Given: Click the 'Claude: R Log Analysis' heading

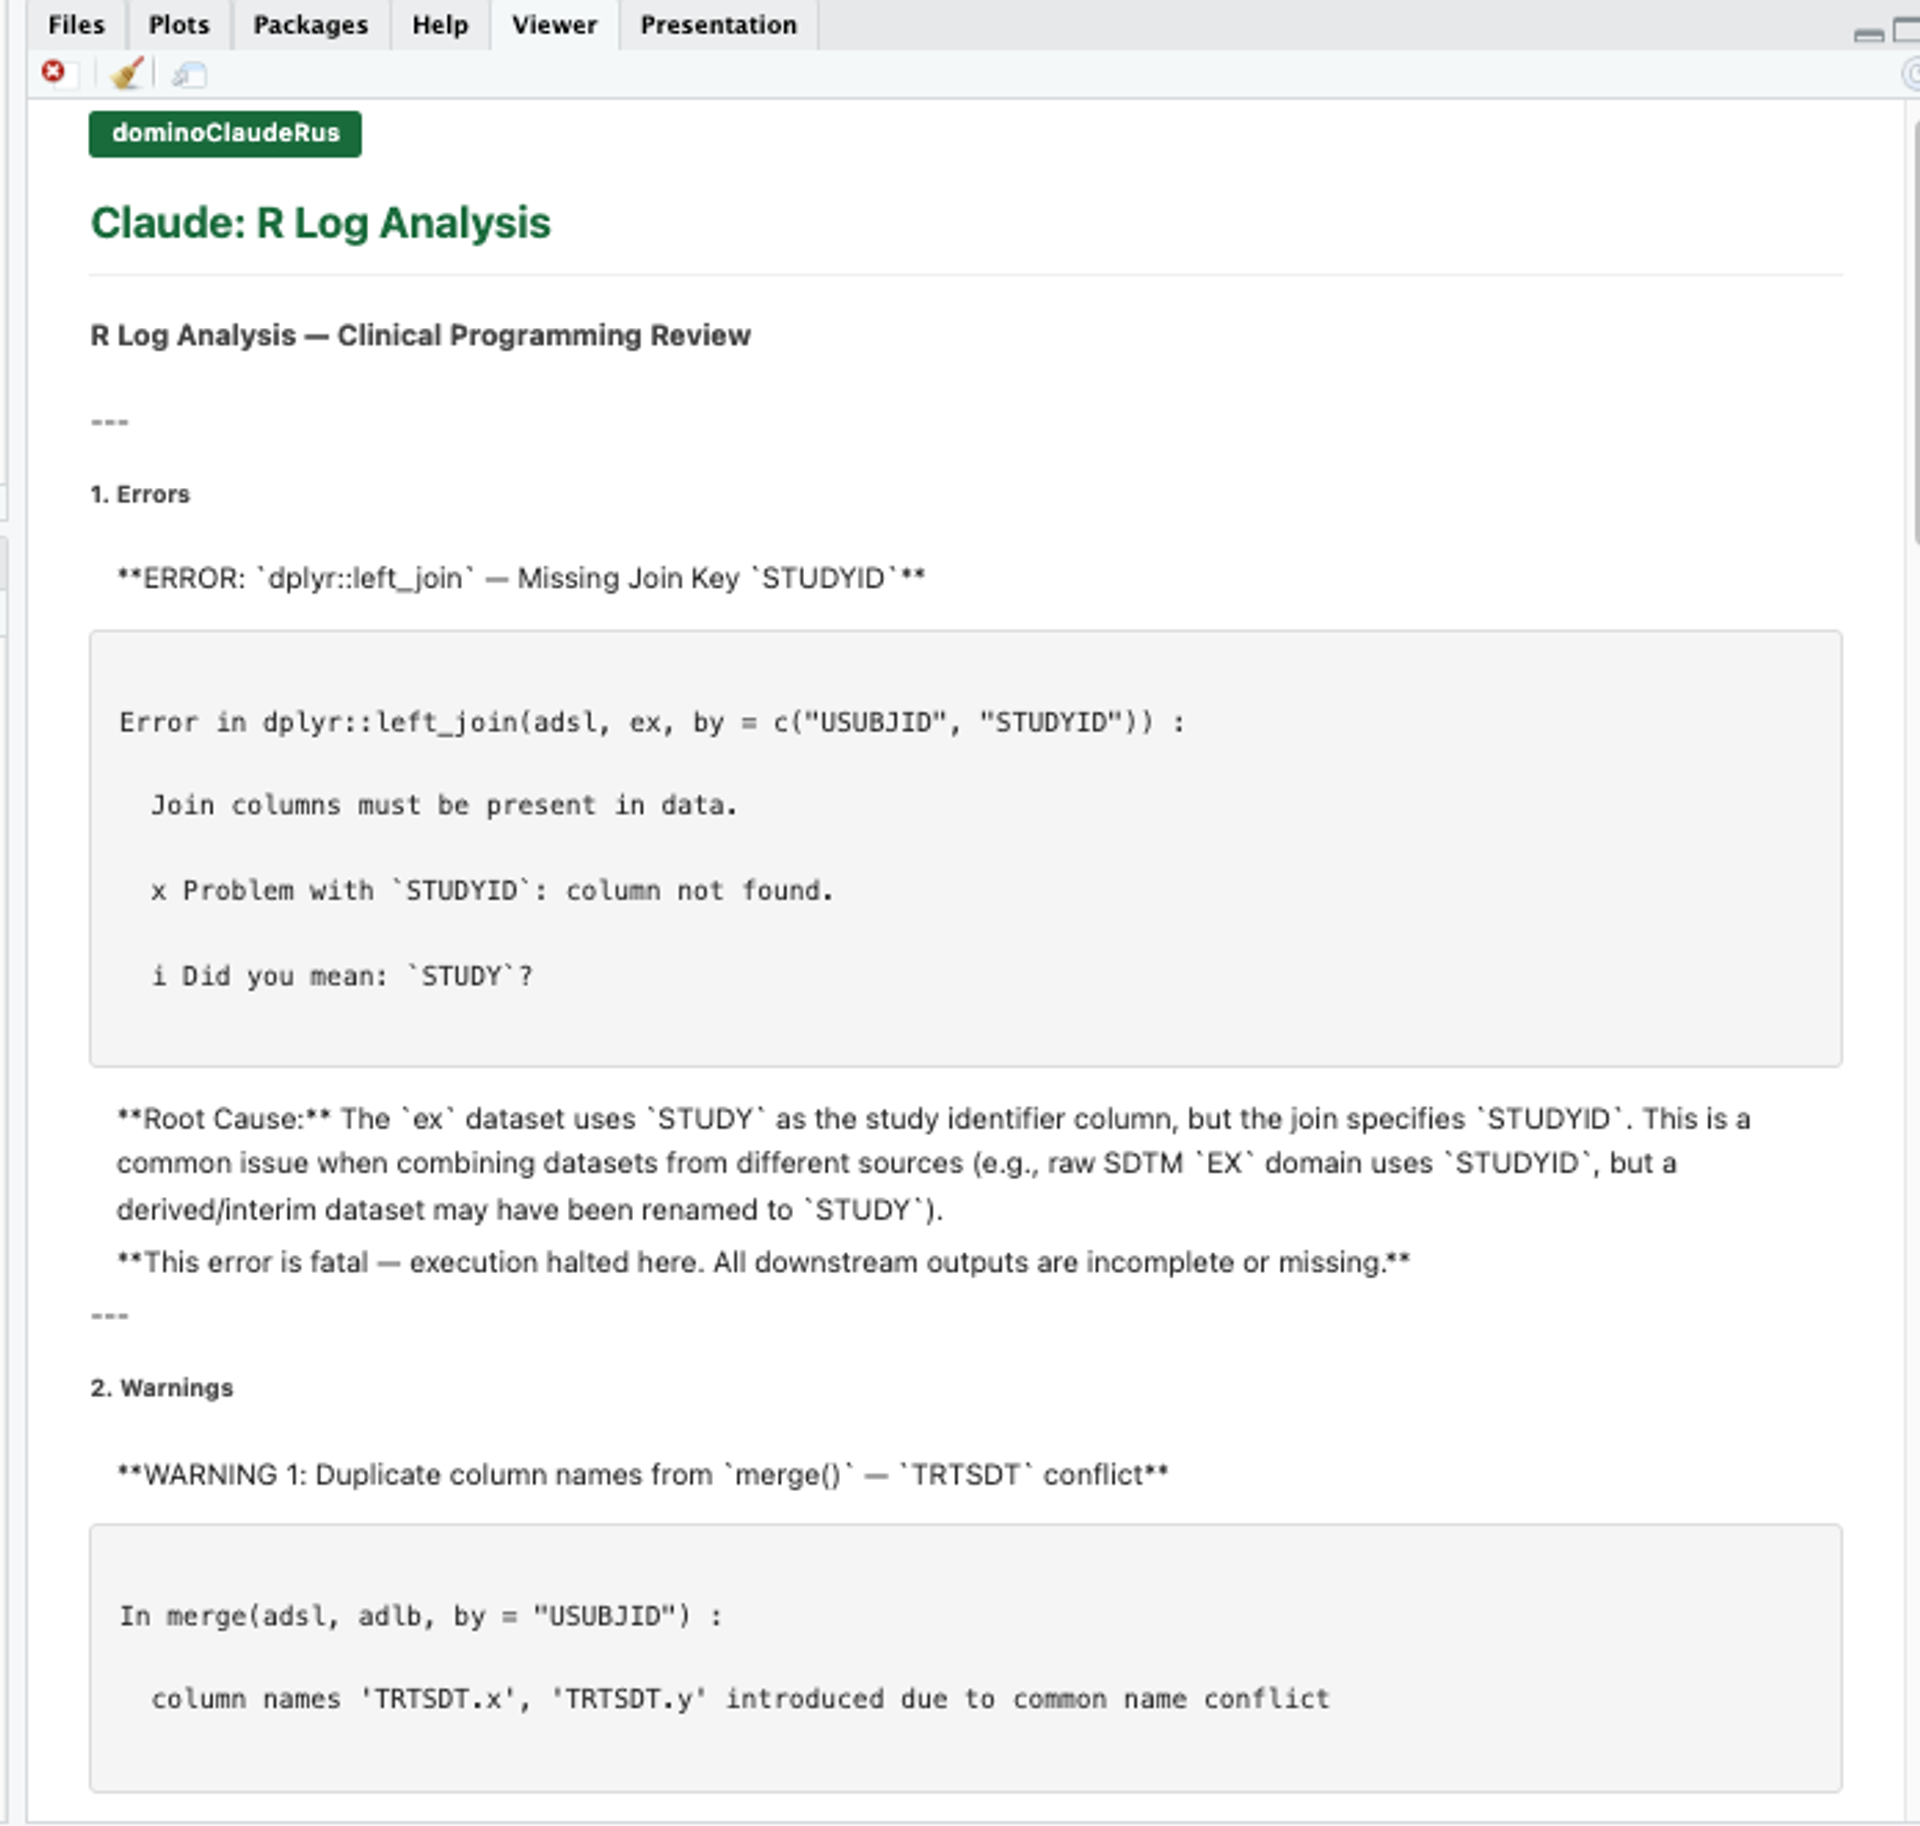Looking at the screenshot, I should click(x=320, y=222).
